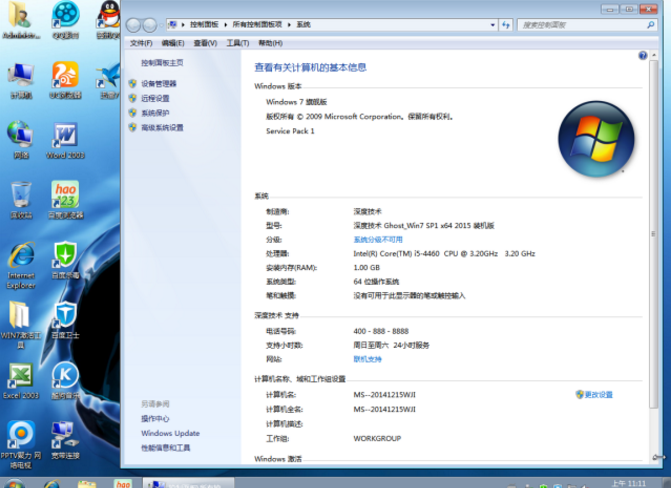Click the vertical scrollbar thumb in System window

[654, 234]
